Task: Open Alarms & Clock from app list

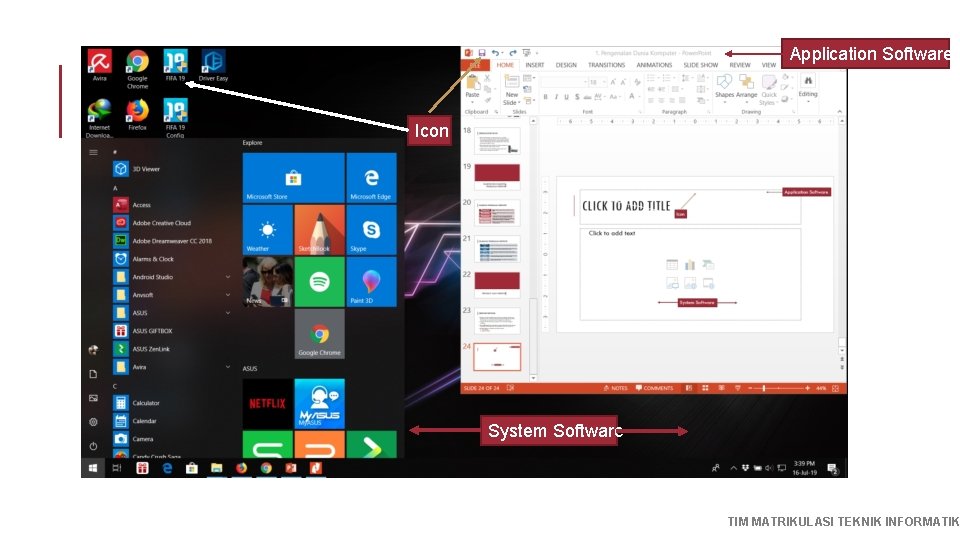Action: click(172, 259)
